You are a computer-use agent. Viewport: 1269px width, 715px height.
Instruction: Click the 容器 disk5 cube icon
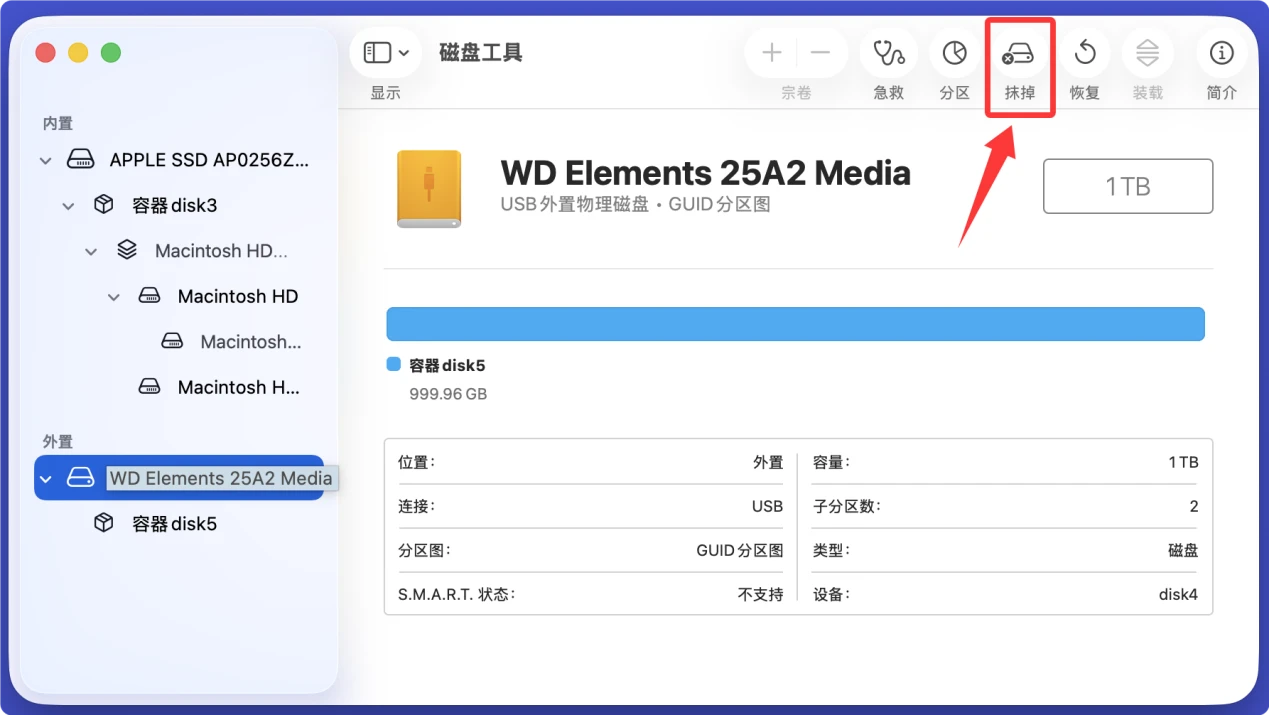103,523
